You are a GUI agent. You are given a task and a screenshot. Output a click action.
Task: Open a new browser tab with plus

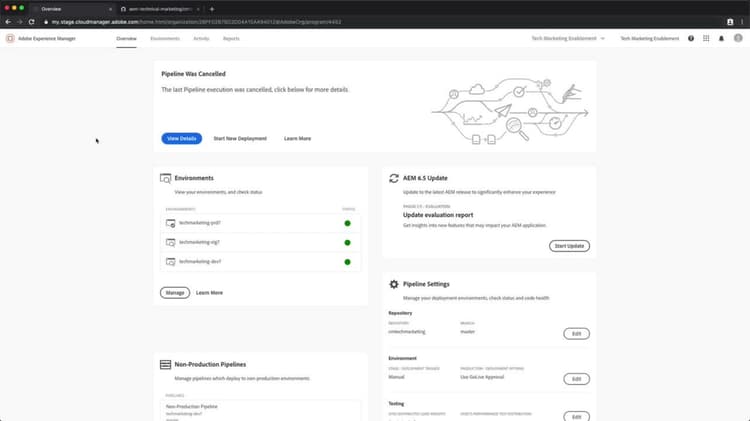click(x=212, y=9)
